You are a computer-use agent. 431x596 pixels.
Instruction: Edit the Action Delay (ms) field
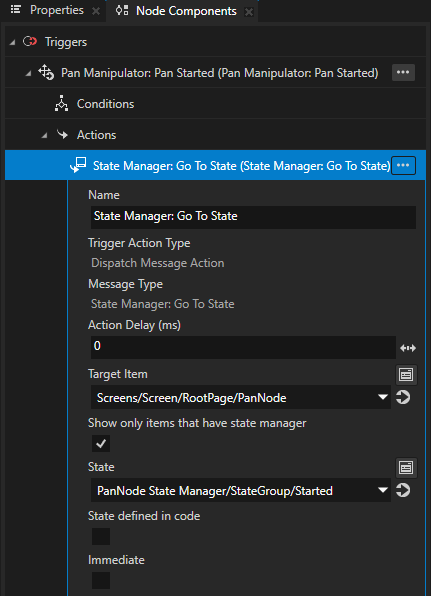[243, 347]
